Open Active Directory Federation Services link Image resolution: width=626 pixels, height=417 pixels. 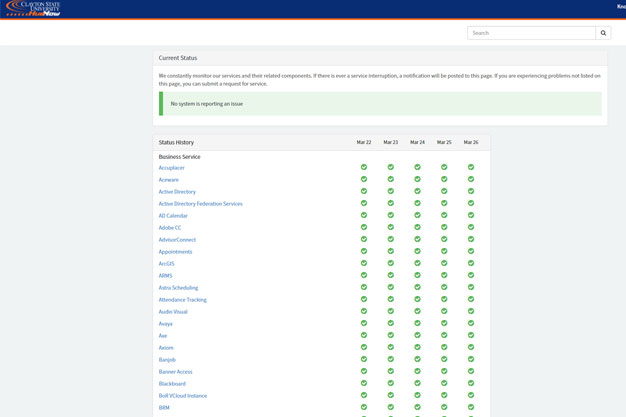200,204
